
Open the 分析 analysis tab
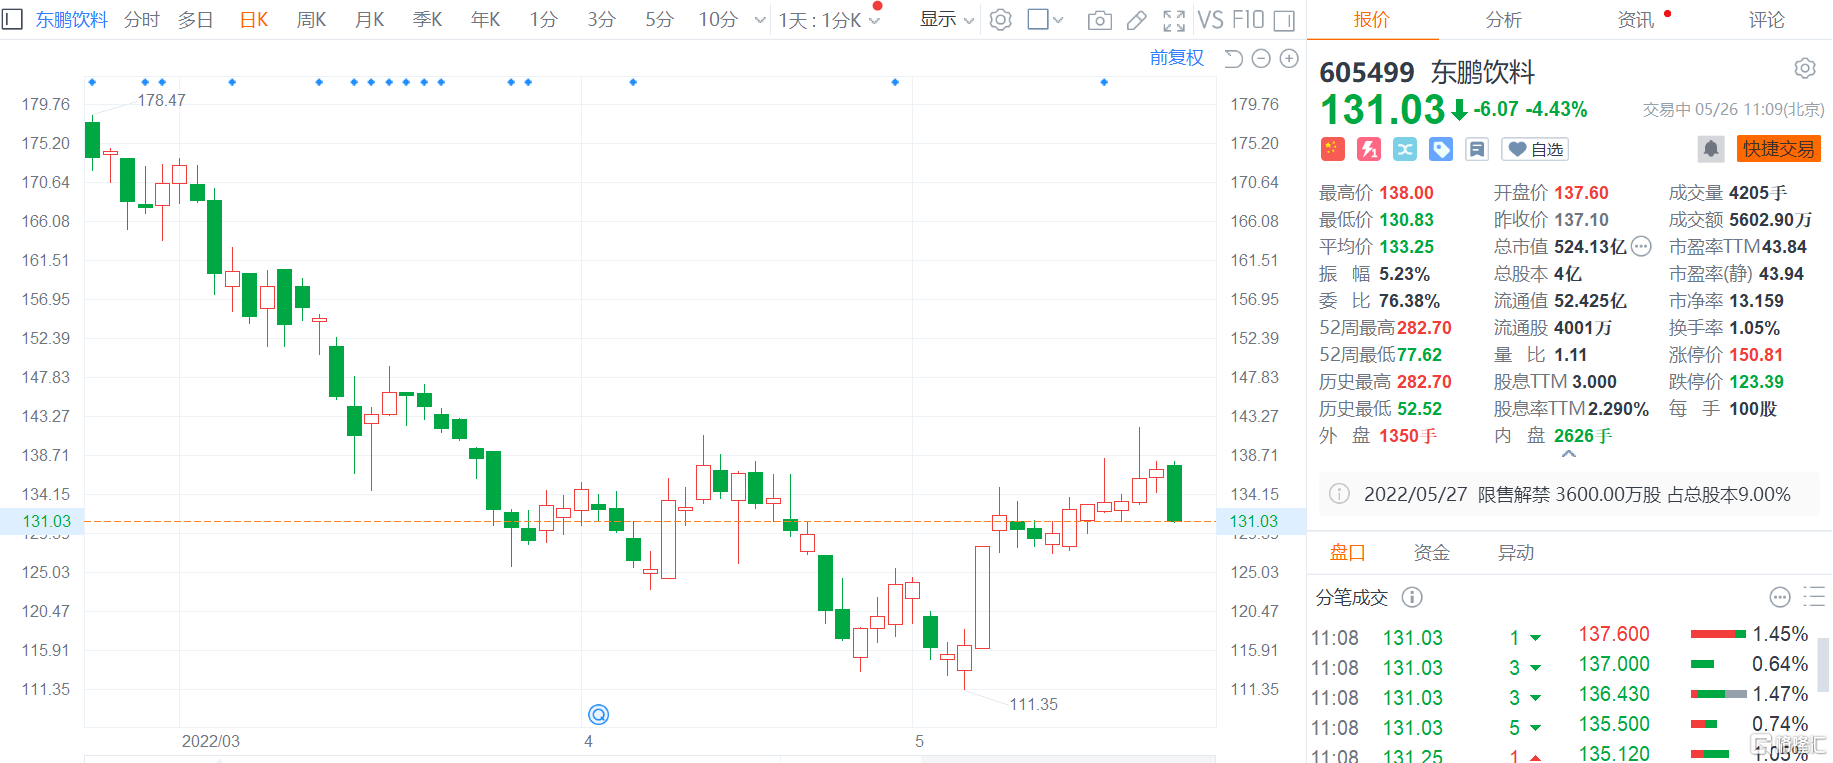(1504, 20)
